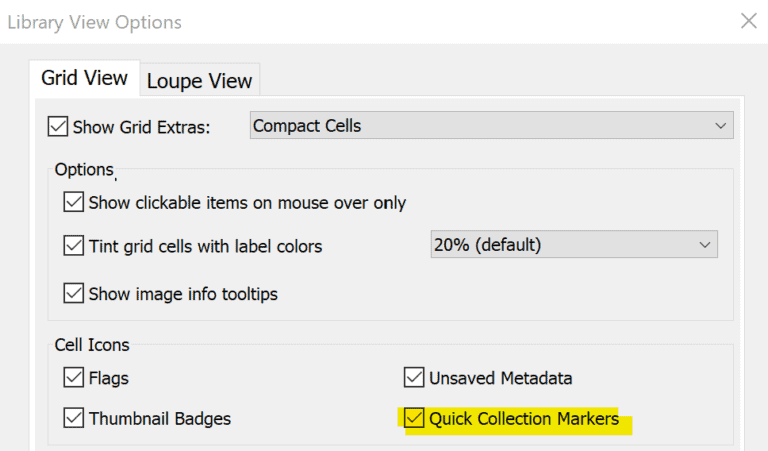Turn off Show image info tooltips
The width and height of the screenshot is (768, 451).
click(74, 294)
